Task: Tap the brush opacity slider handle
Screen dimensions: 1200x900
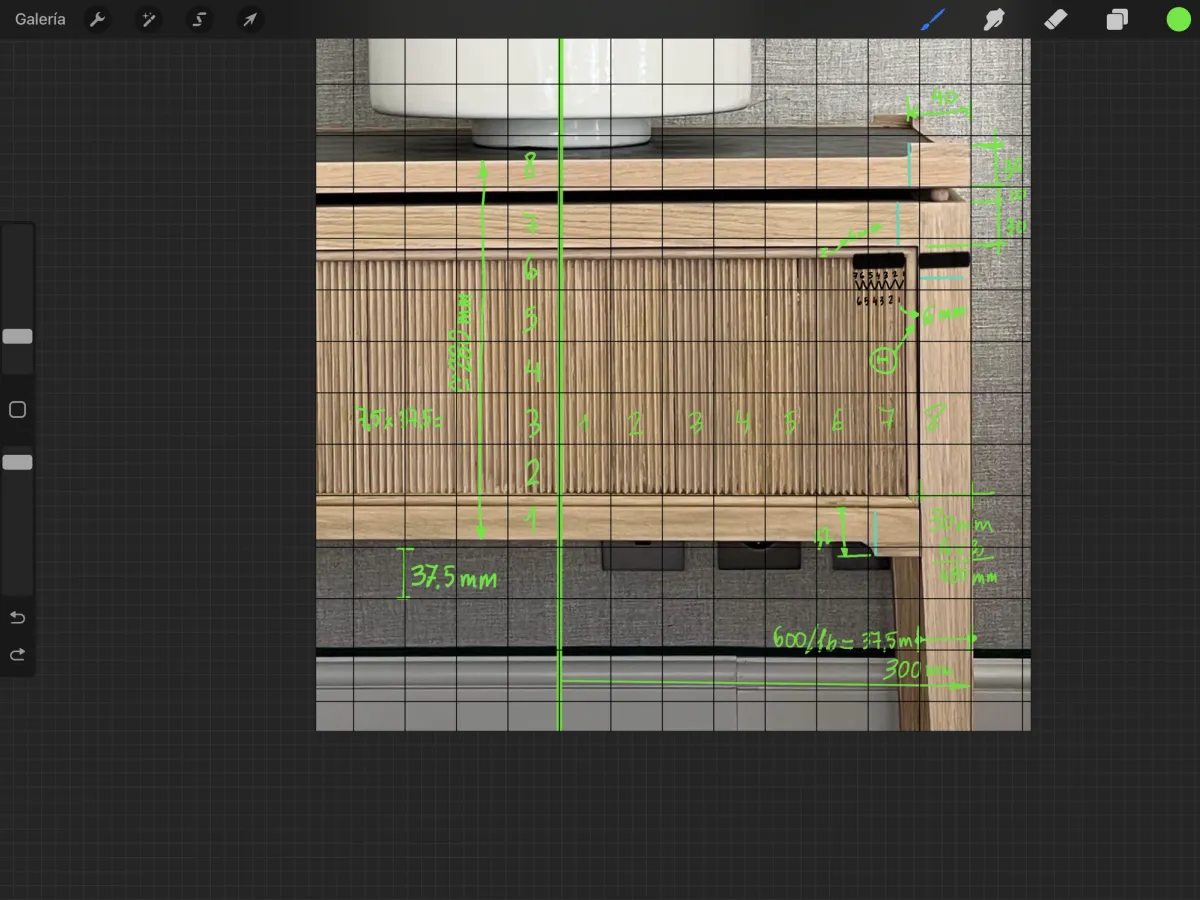Action: pyautogui.click(x=17, y=462)
